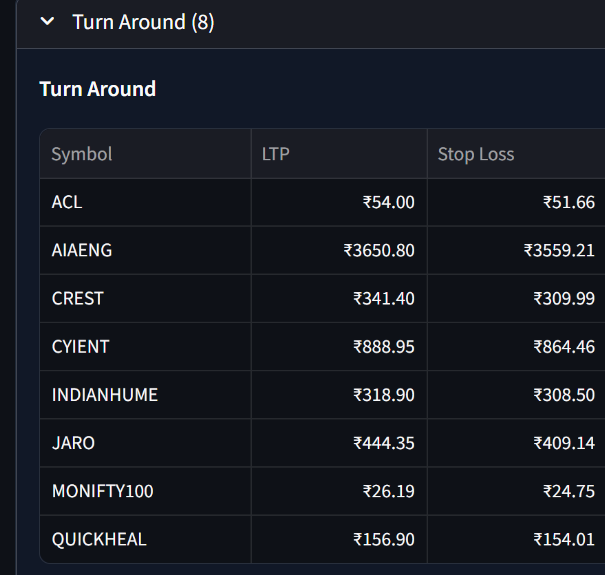This screenshot has width=605, height=575.
Task: Sort by the LTP column header
Action: 275,154
